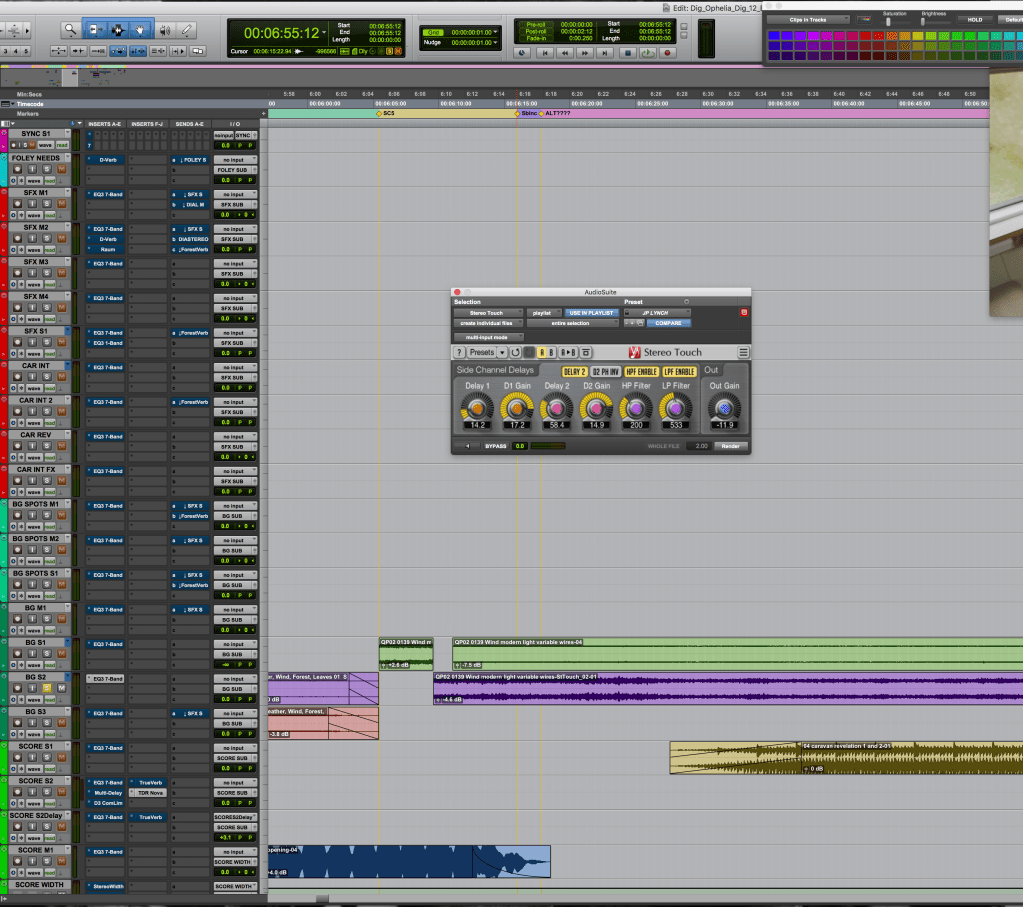Open the Stereo Touch hamburger menu
This screenshot has height=907, width=1023.
tap(743, 353)
